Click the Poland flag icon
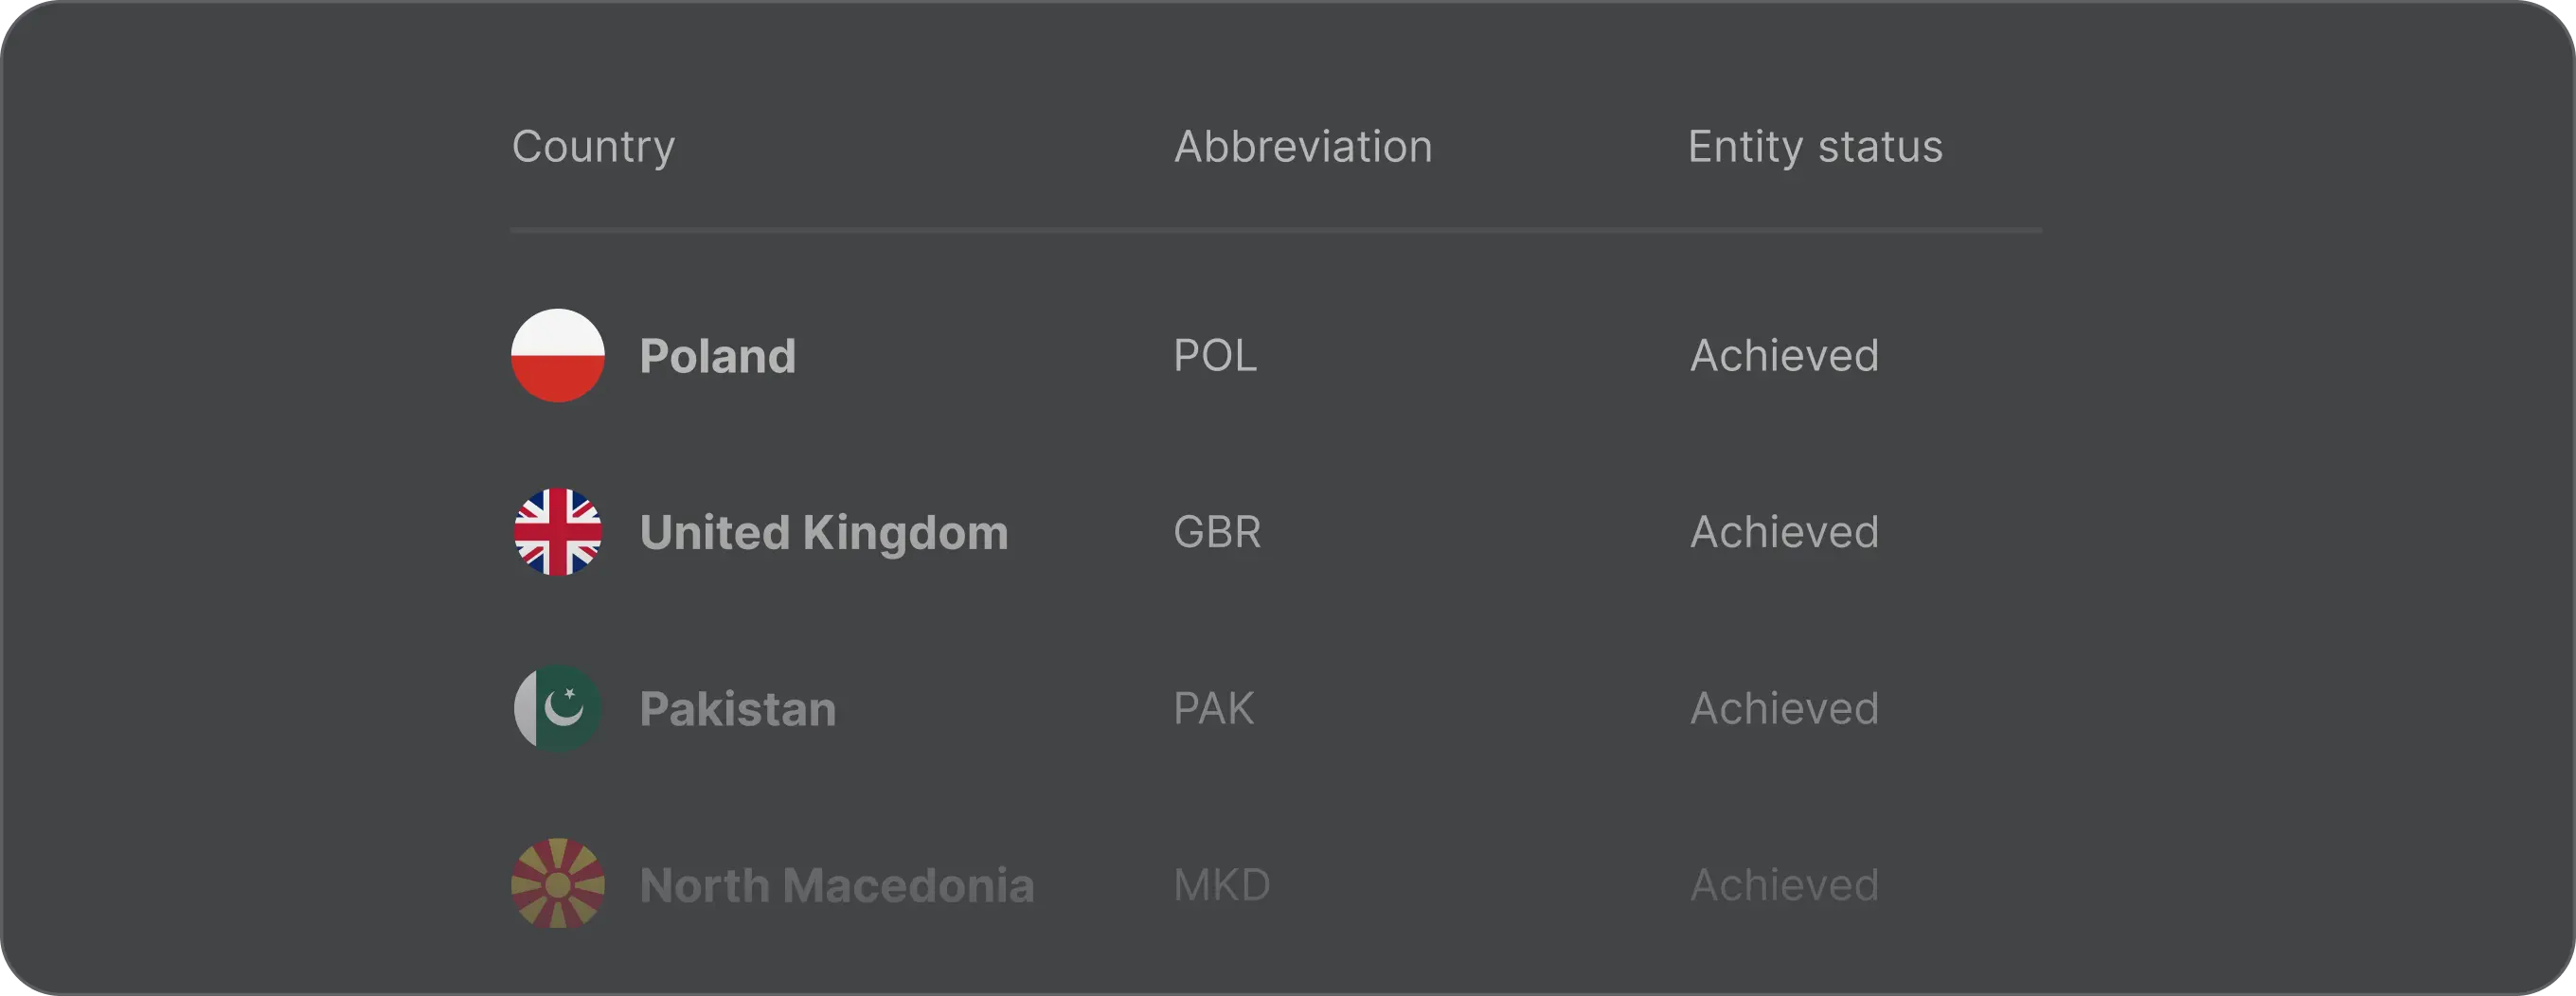The height and width of the screenshot is (996, 2576). (558, 356)
